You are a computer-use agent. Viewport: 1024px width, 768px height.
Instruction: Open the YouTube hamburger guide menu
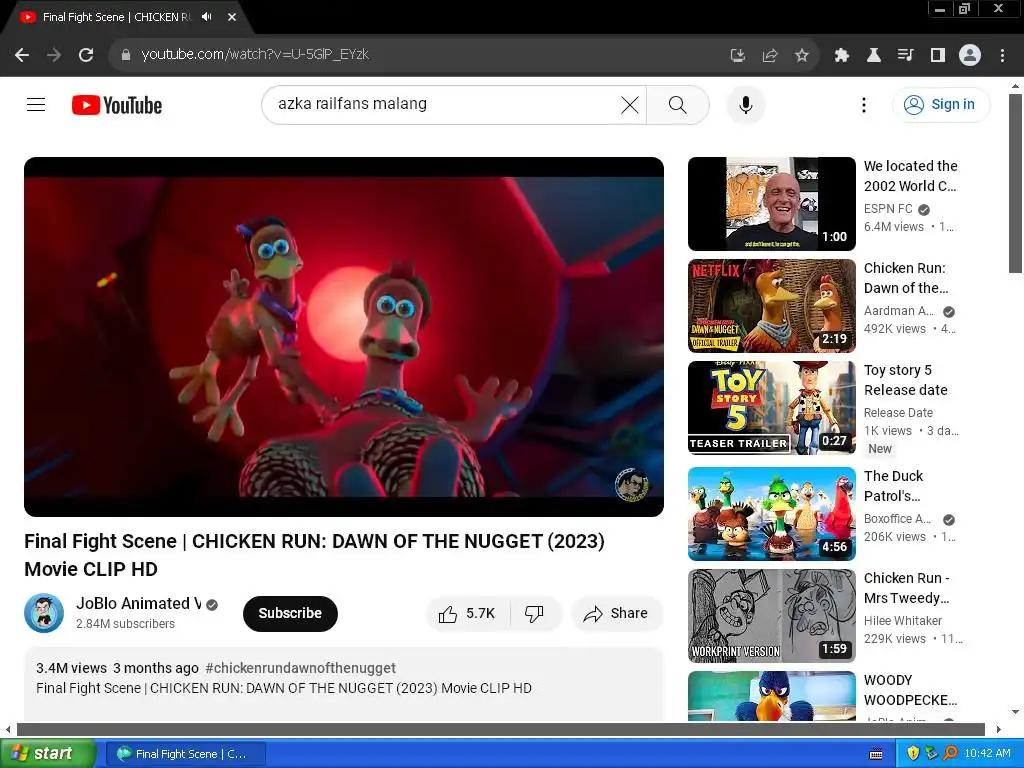tap(36, 104)
